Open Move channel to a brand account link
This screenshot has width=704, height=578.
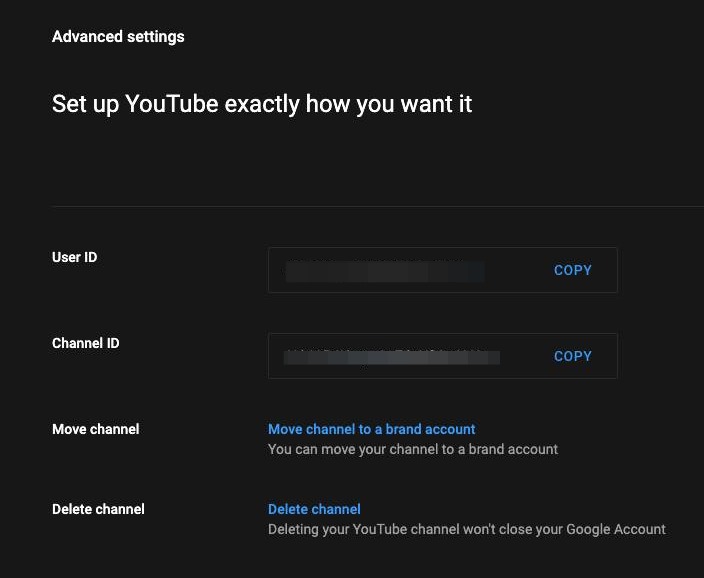(371, 429)
